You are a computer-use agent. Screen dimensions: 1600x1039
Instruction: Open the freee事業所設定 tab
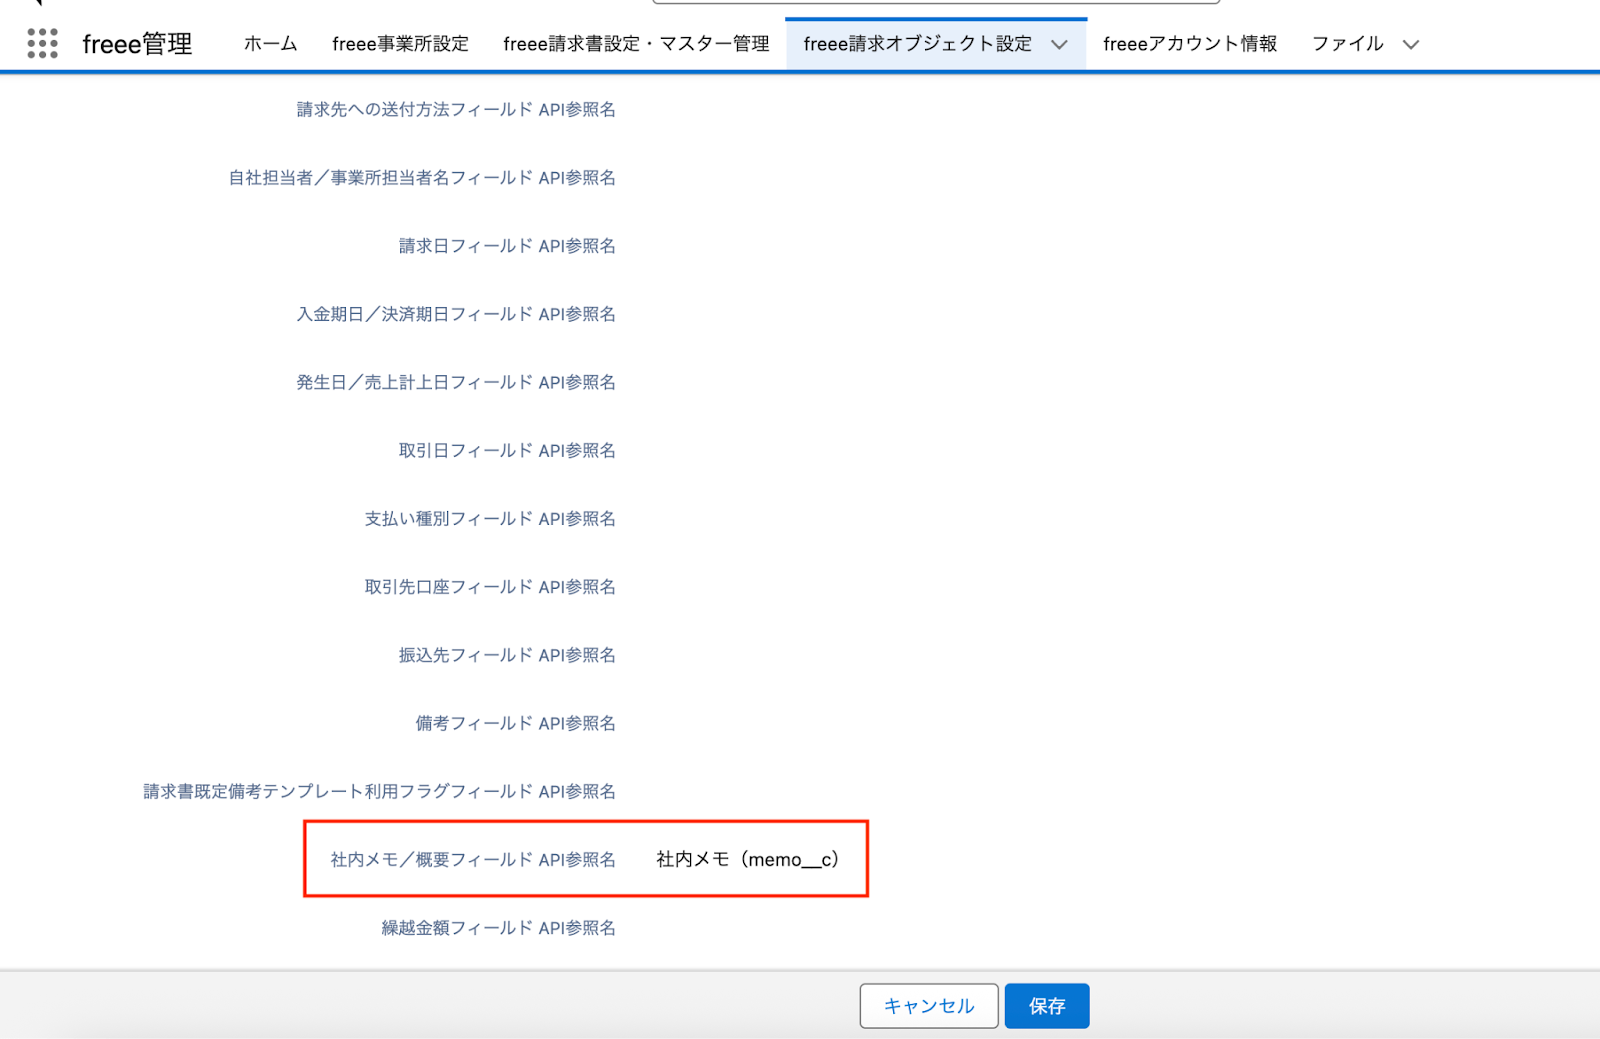tap(400, 44)
